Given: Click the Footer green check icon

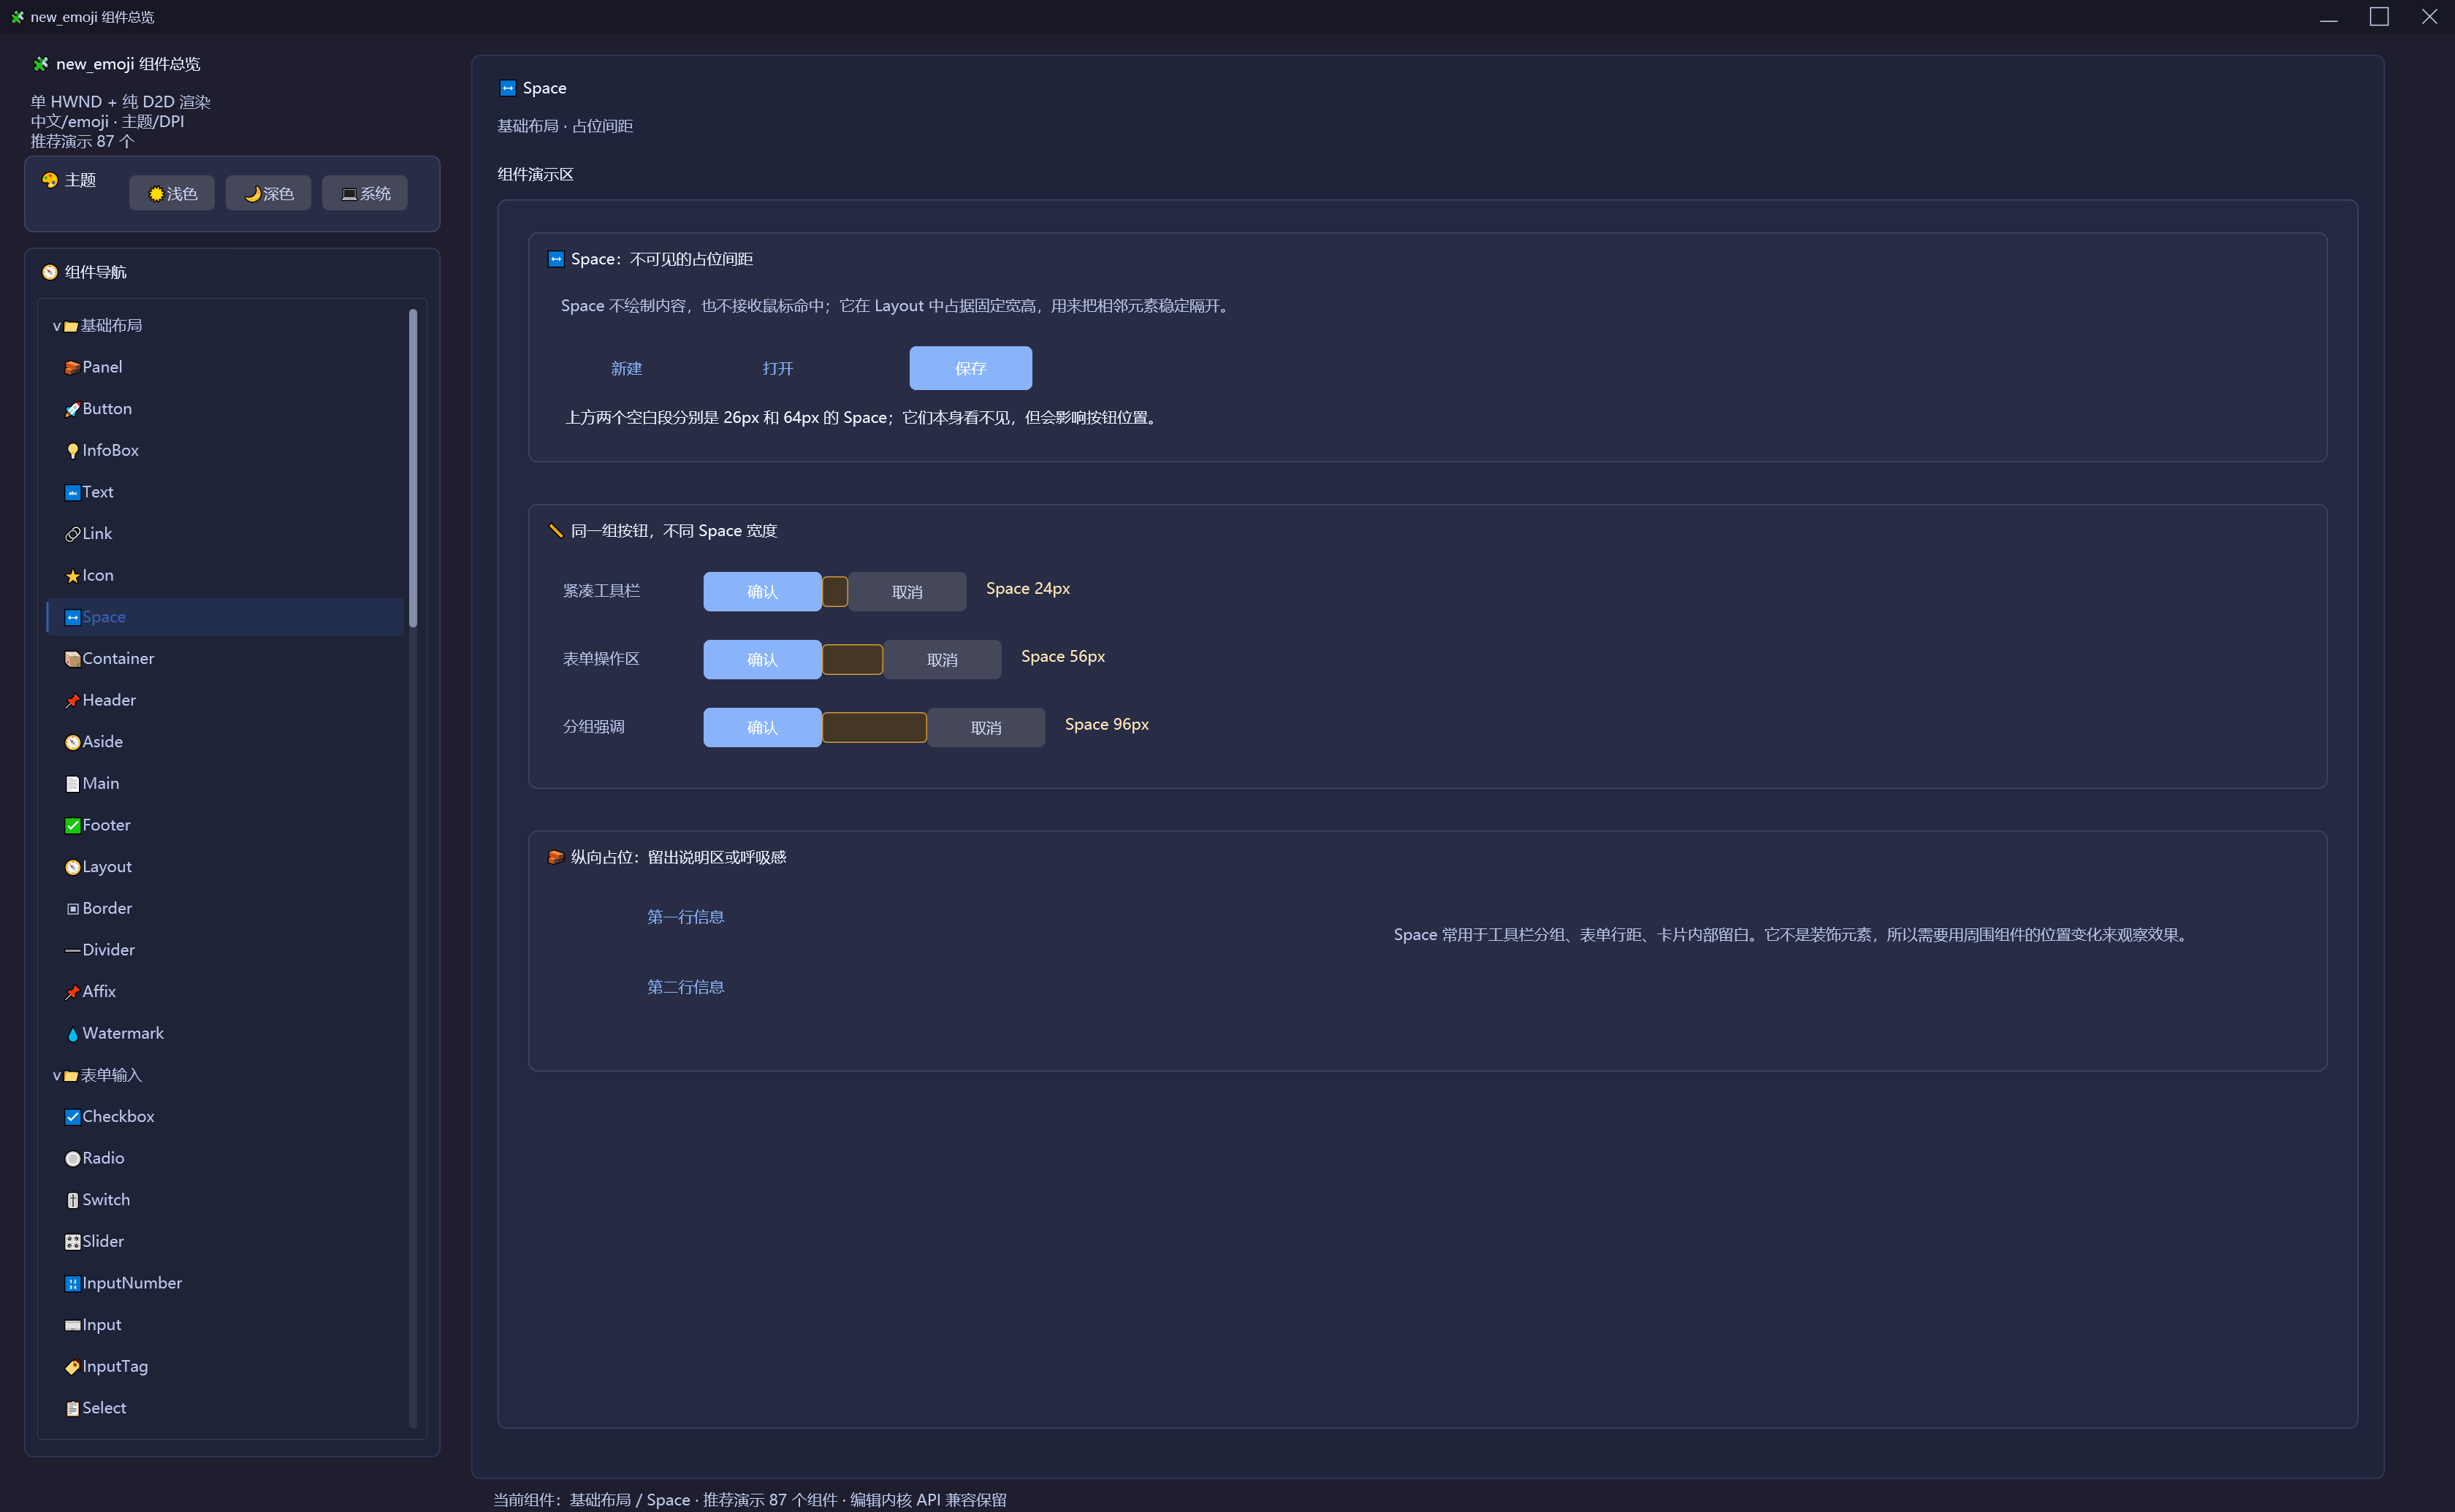Looking at the screenshot, I should point(72,826).
